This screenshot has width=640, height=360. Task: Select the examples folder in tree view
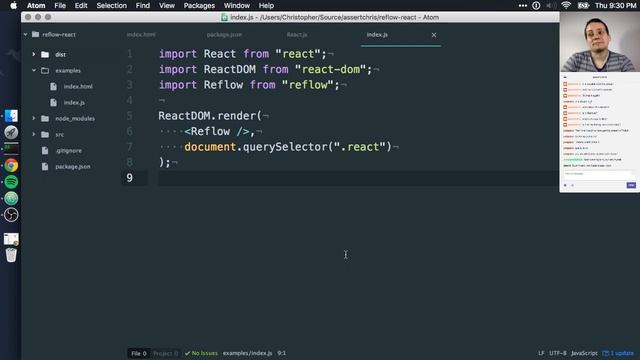pyautogui.click(x=68, y=71)
